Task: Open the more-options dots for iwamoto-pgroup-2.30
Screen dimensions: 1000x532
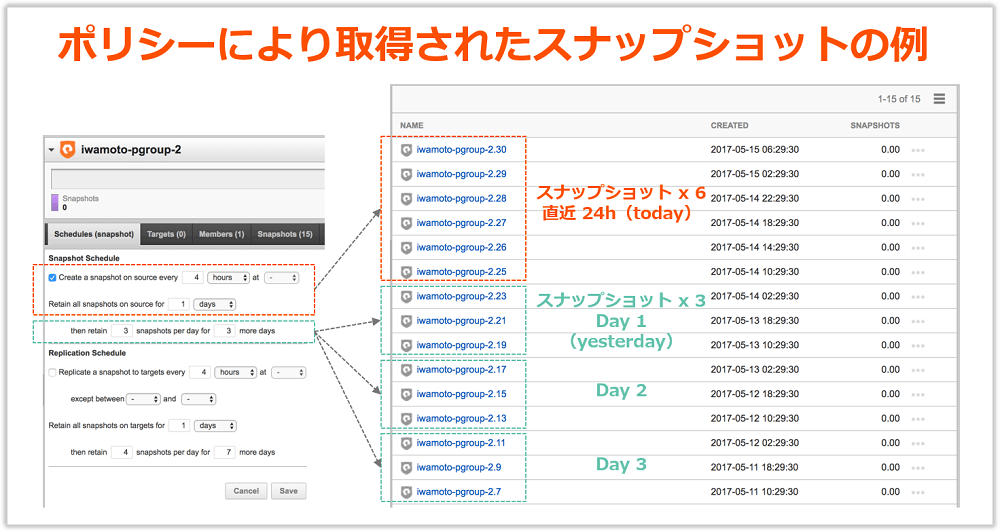Action: [918, 151]
